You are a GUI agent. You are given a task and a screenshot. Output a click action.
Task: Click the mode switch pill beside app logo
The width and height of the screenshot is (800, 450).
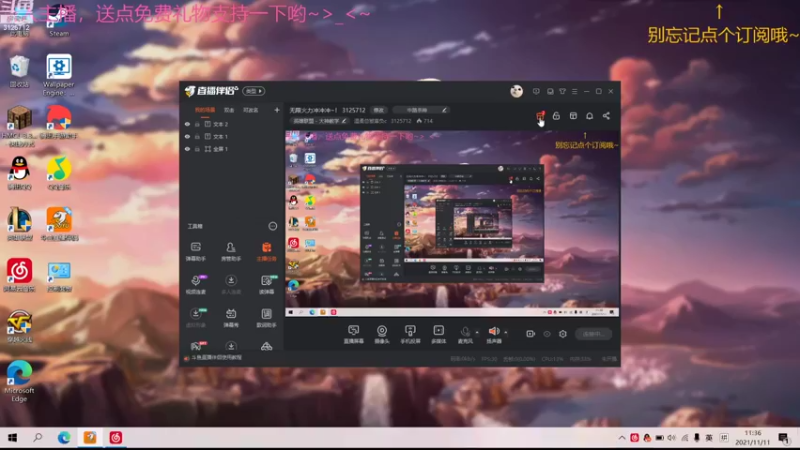tap(254, 91)
